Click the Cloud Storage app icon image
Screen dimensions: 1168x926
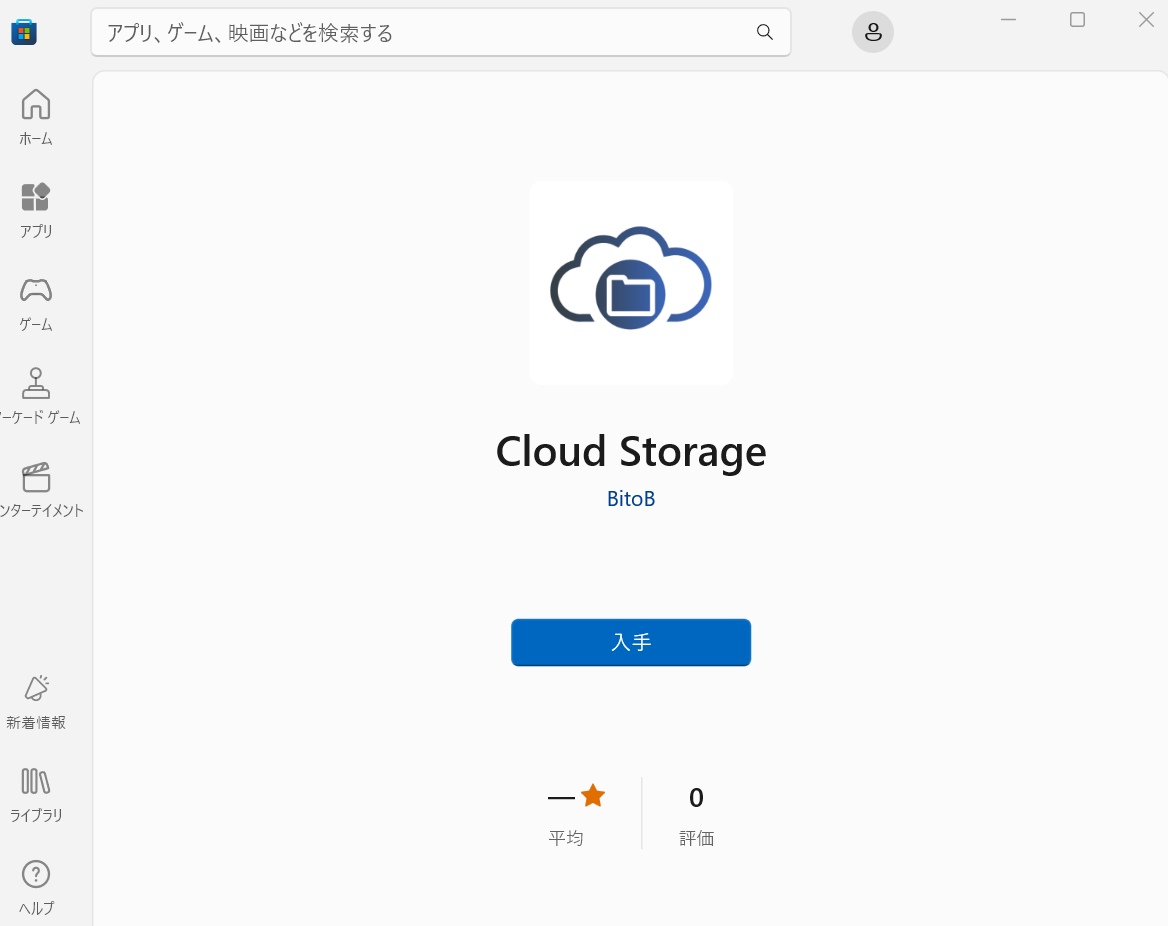[x=630, y=282]
